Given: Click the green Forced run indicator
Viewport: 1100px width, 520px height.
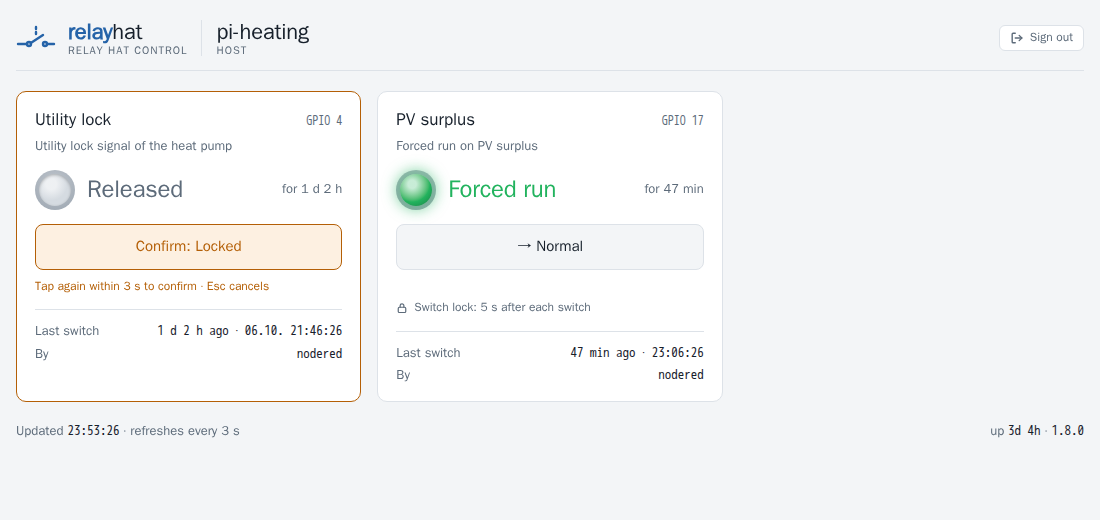Looking at the screenshot, I should (x=416, y=189).
